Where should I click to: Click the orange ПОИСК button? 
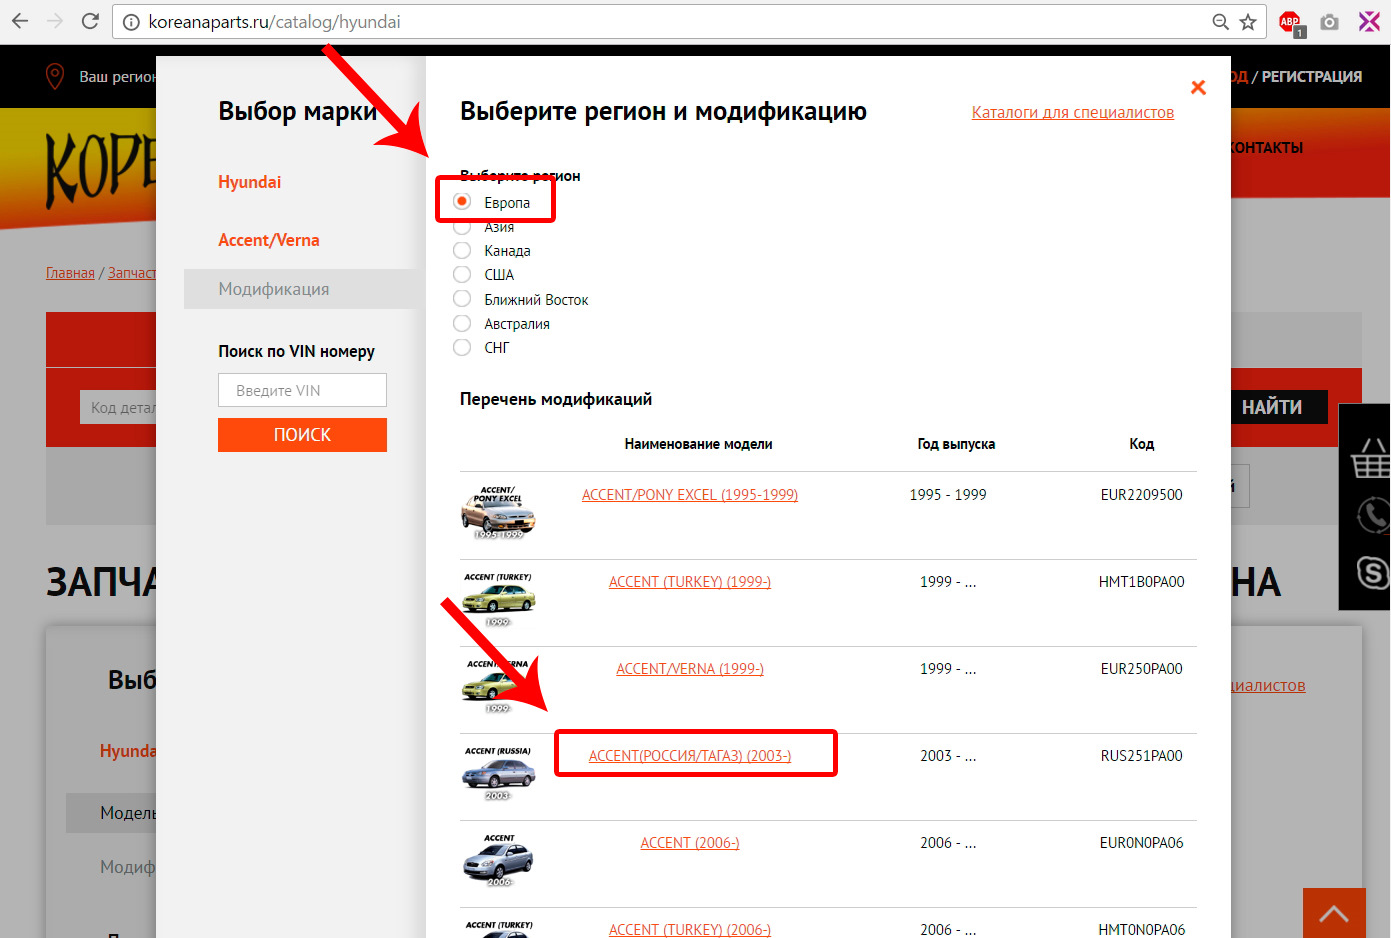point(302,435)
